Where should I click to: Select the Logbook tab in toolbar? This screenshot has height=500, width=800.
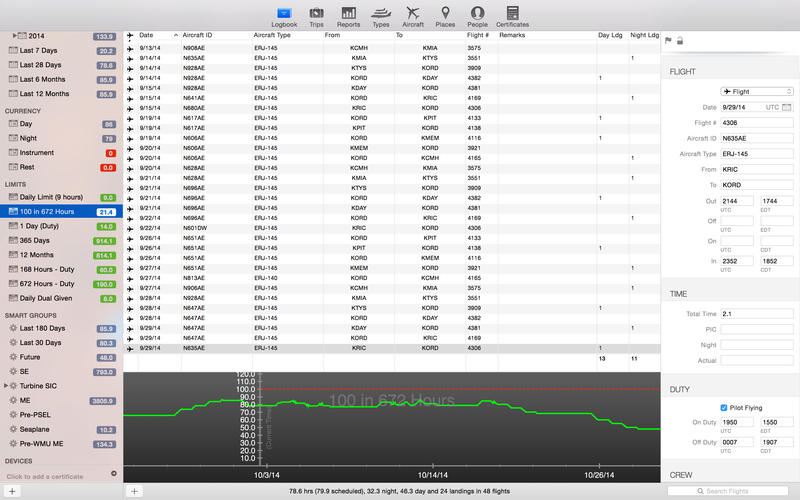tap(284, 15)
